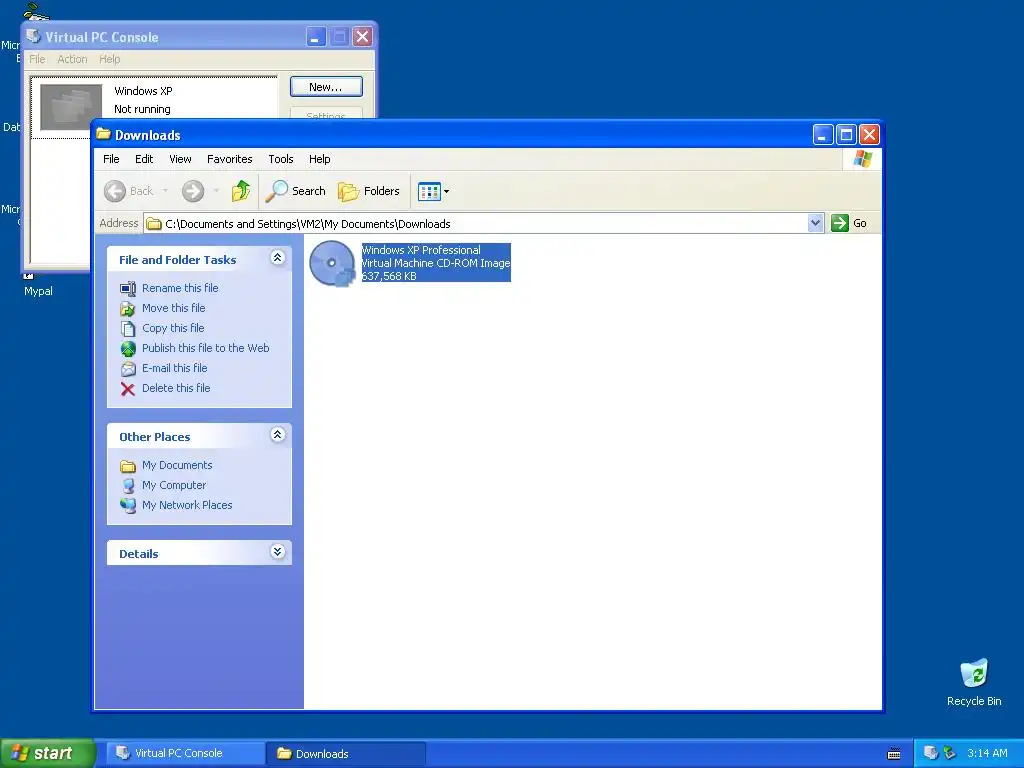Open the View menu

click(180, 159)
